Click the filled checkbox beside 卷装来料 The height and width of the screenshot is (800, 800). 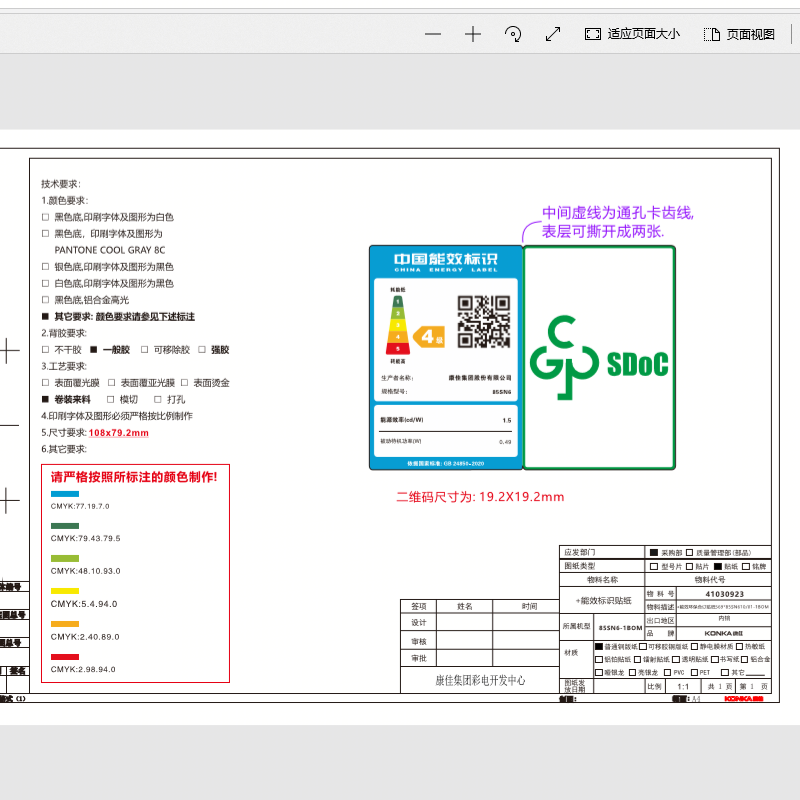pos(45,399)
